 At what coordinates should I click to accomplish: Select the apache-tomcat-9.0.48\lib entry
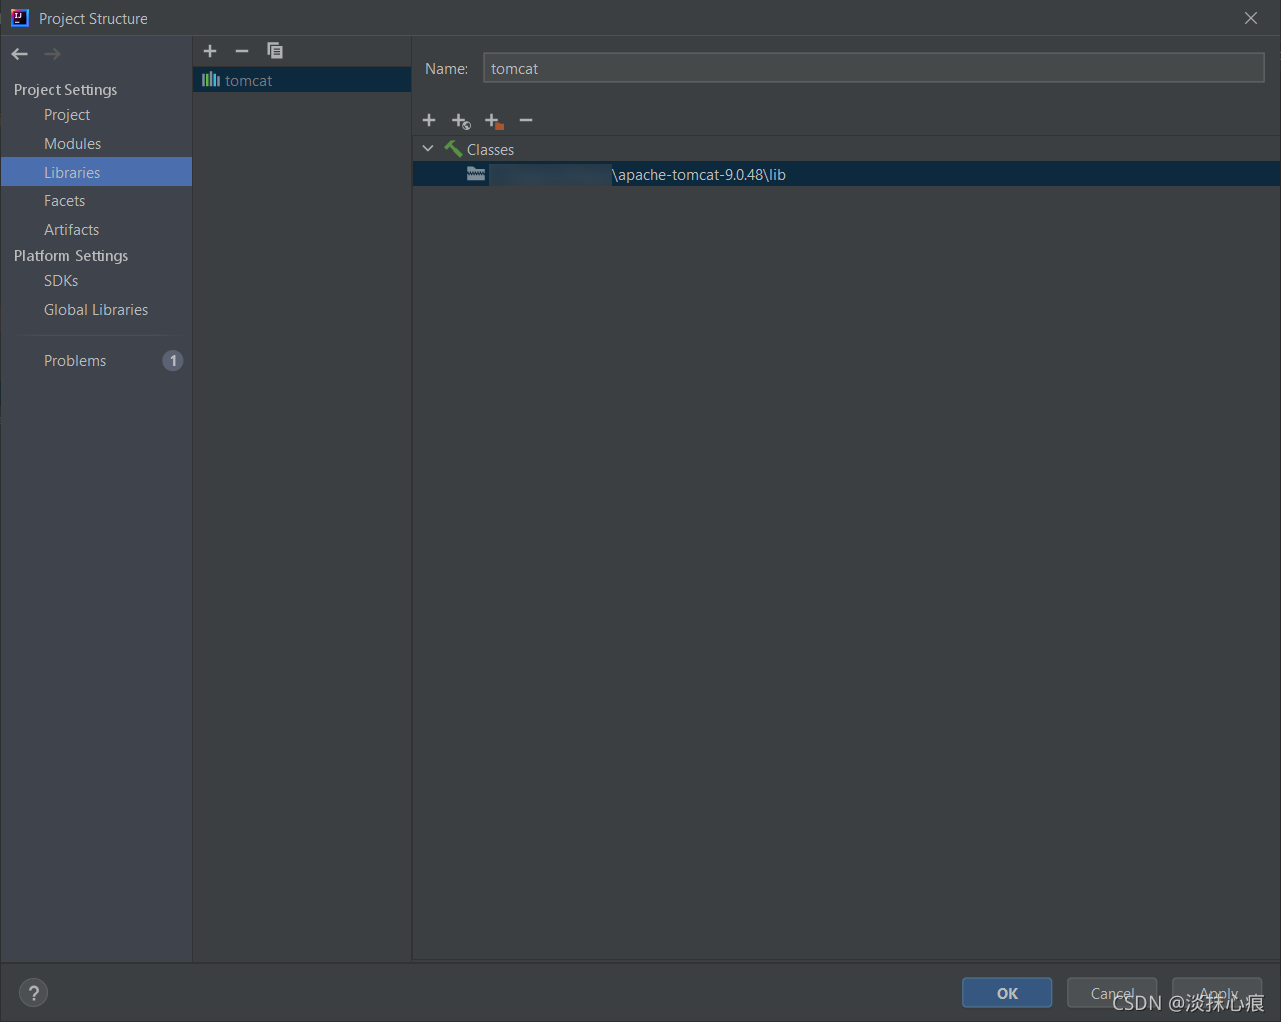(846, 174)
